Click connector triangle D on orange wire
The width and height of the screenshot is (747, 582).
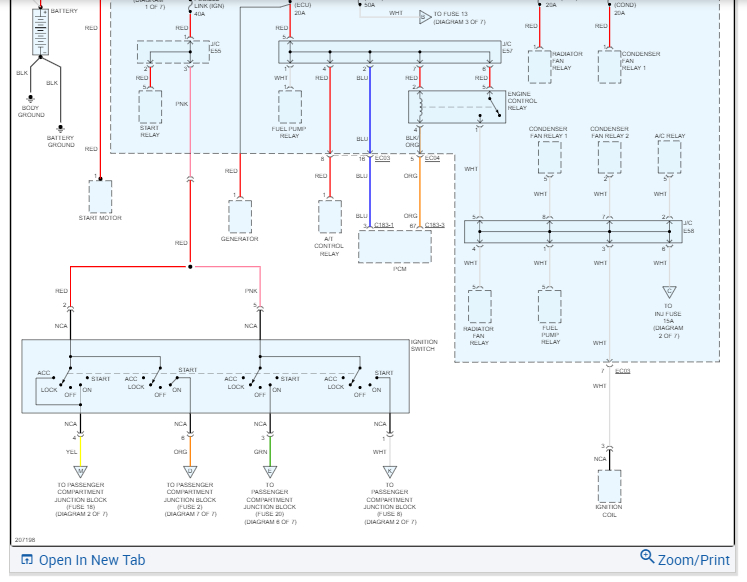pyautogui.click(x=190, y=472)
